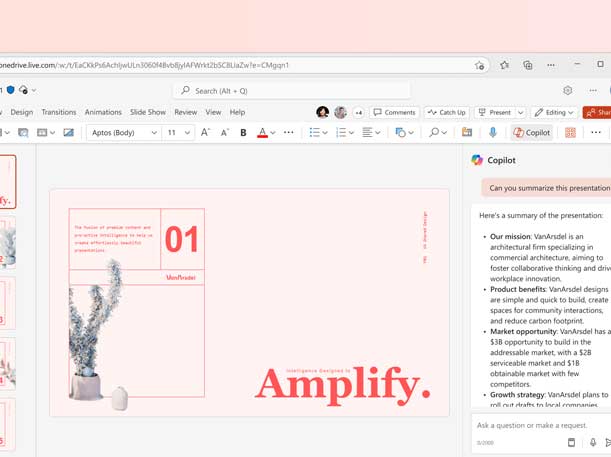This screenshot has width=611, height=457.
Task: Click the Copilot button in ribbon
Action: [531, 133]
